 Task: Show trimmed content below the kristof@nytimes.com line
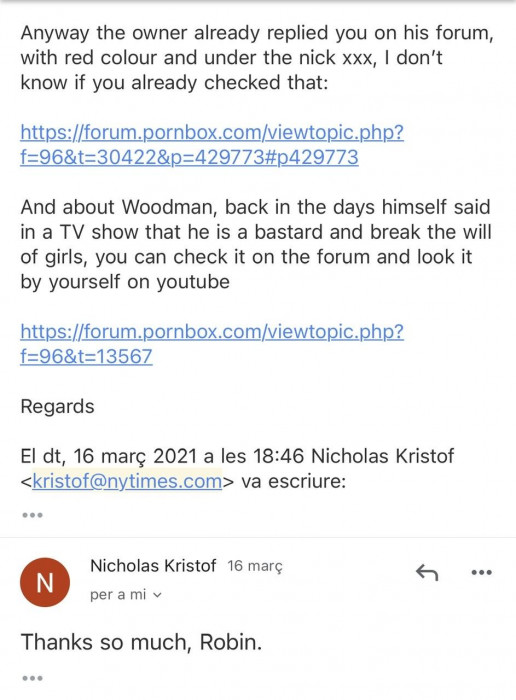(32, 515)
